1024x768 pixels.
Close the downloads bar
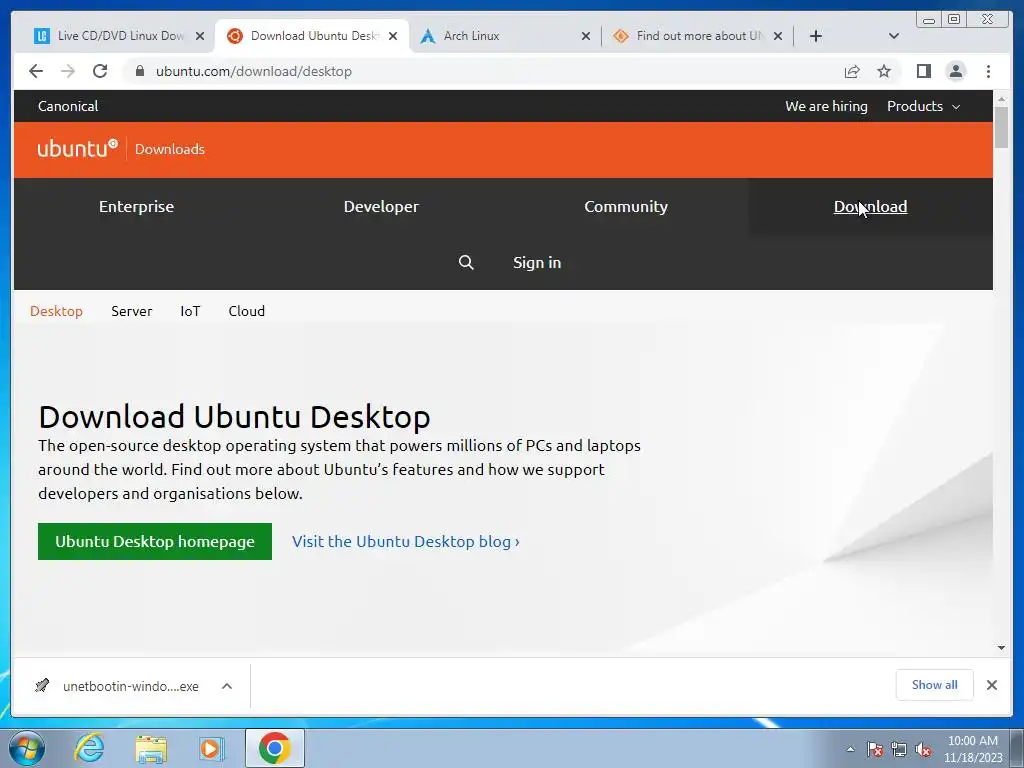tap(991, 684)
